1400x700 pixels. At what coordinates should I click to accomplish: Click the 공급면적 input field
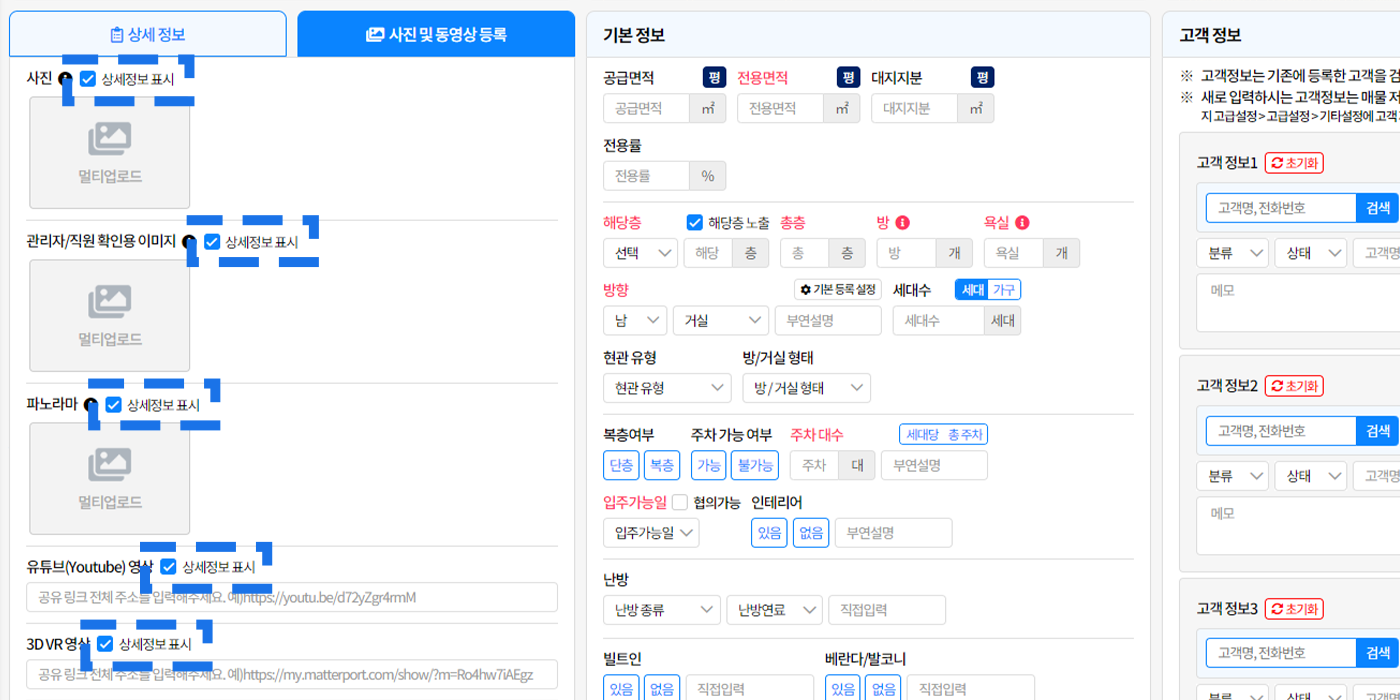[x=646, y=108]
